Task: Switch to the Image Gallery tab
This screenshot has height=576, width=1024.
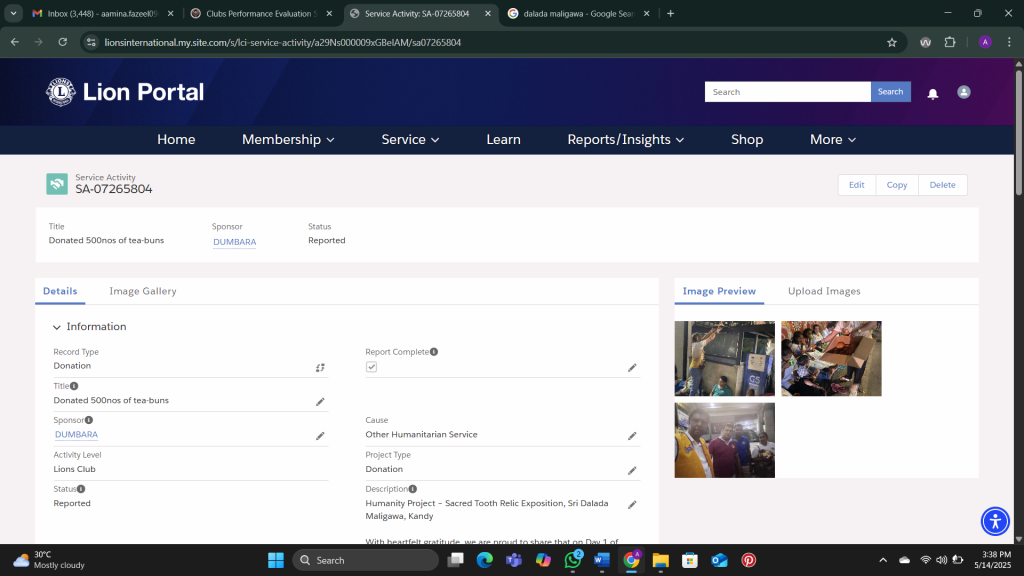Action: pos(143,291)
